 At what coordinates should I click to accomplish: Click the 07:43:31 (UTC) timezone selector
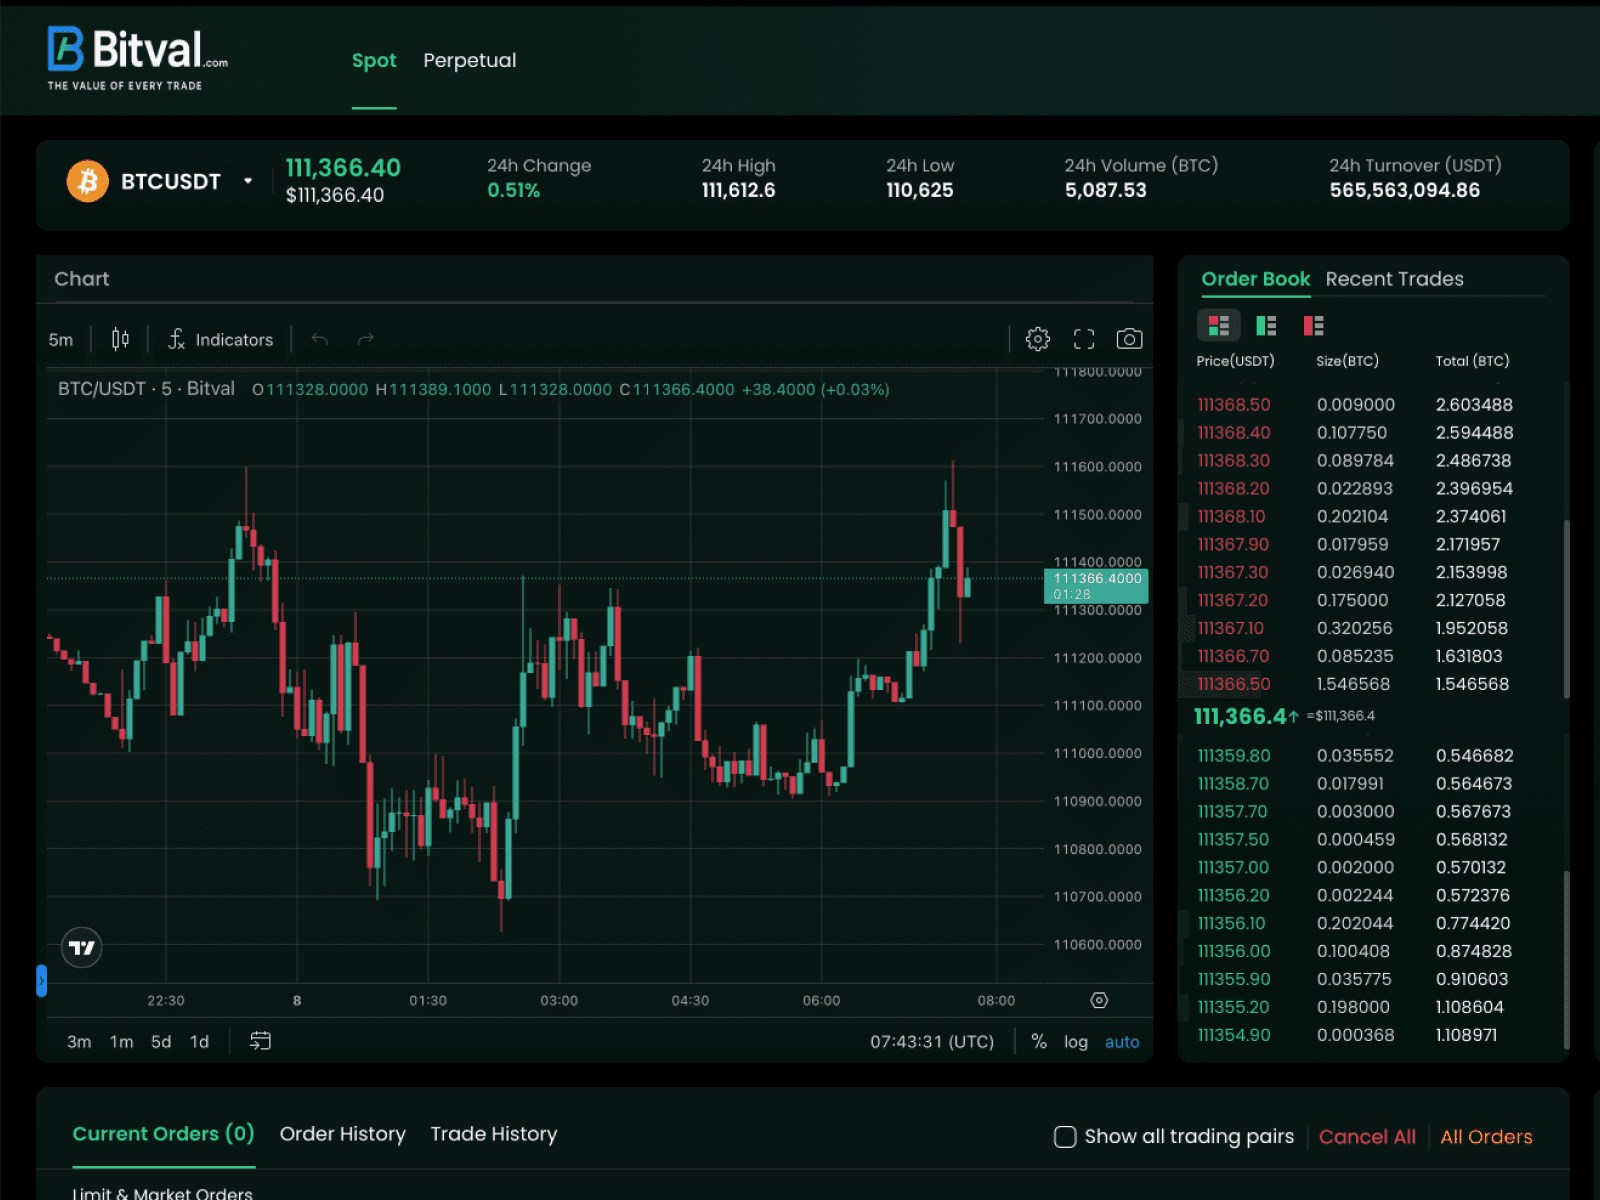pyautogui.click(x=932, y=1042)
